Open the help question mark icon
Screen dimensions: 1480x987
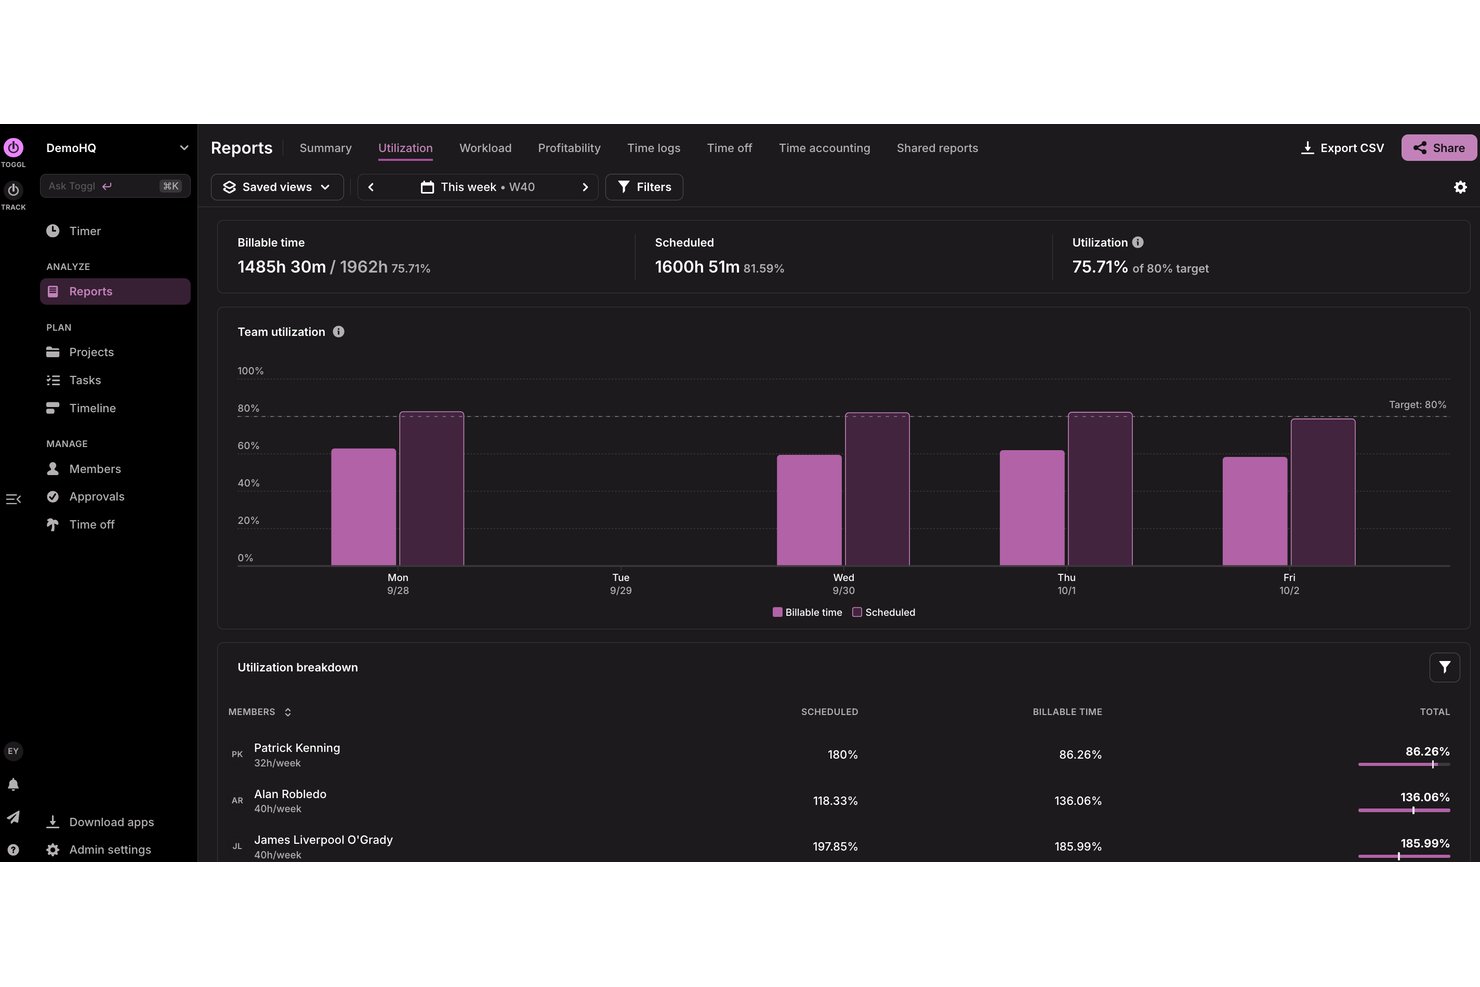[x=13, y=850]
